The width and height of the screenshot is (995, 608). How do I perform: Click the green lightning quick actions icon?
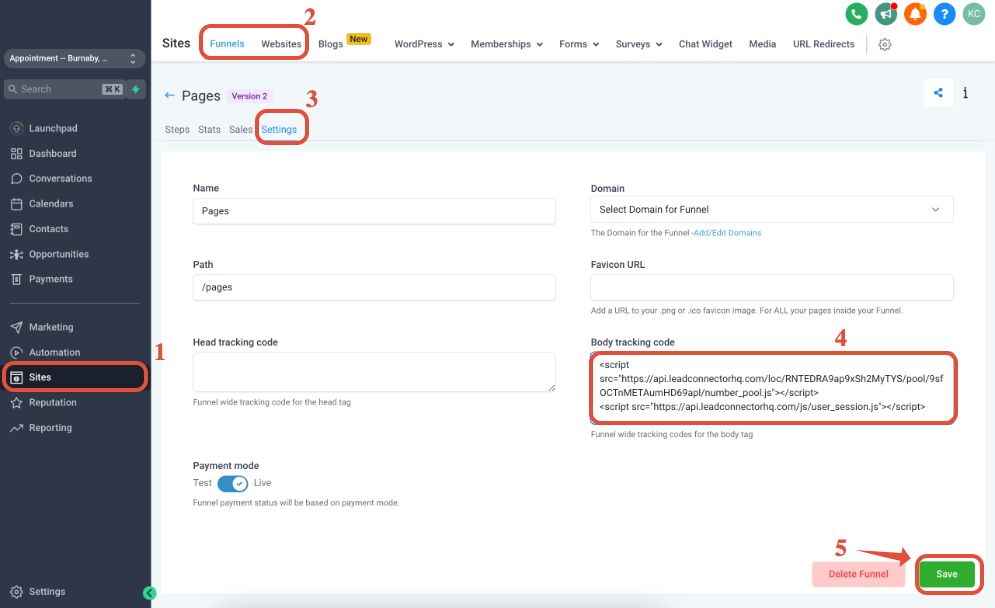click(135, 89)
